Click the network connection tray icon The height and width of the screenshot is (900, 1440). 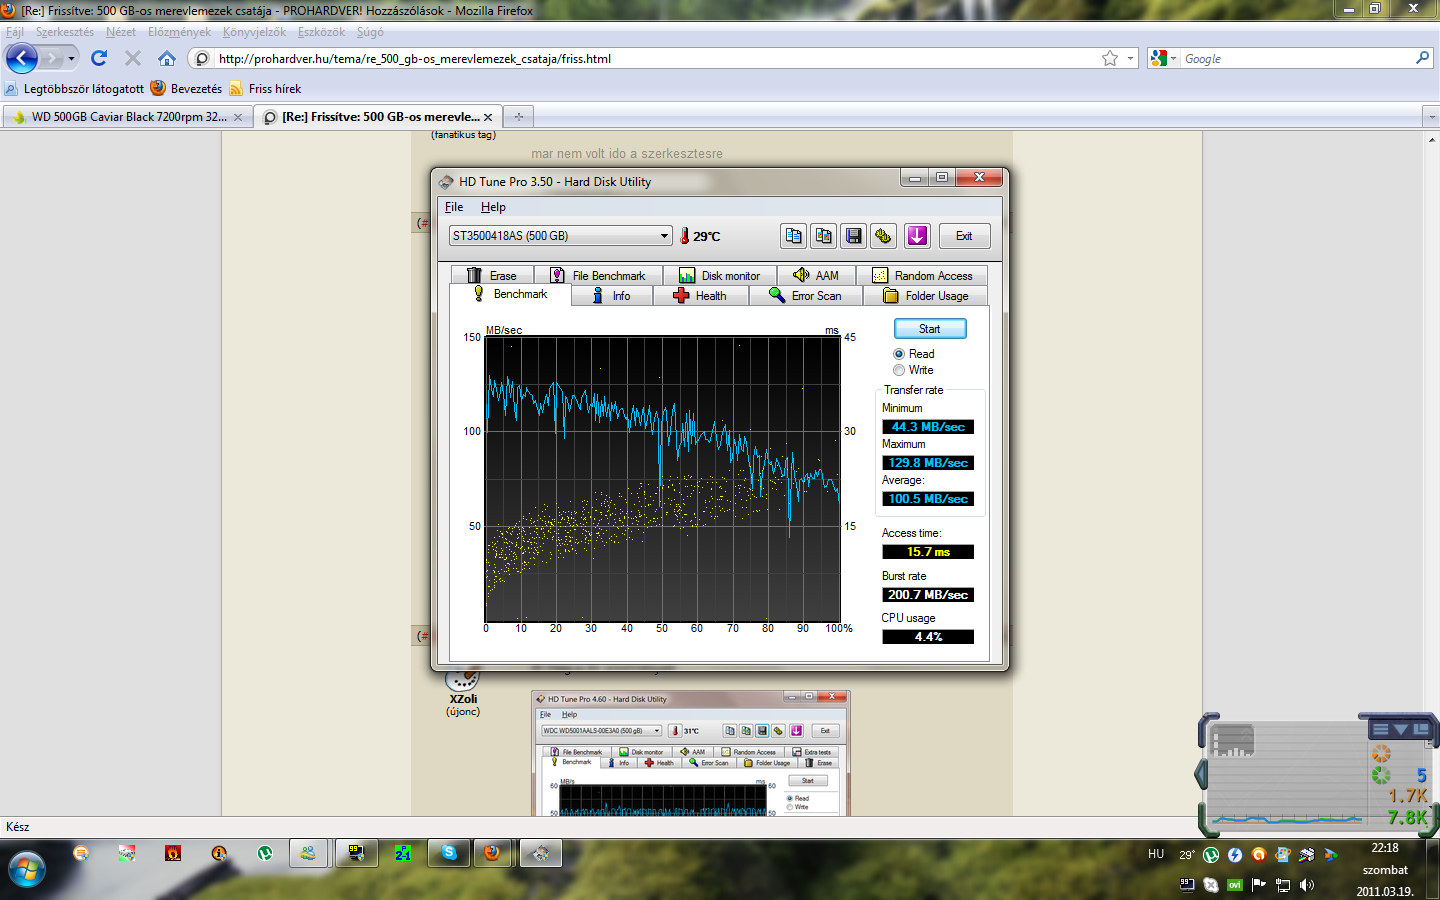(x=1283, y=885)
